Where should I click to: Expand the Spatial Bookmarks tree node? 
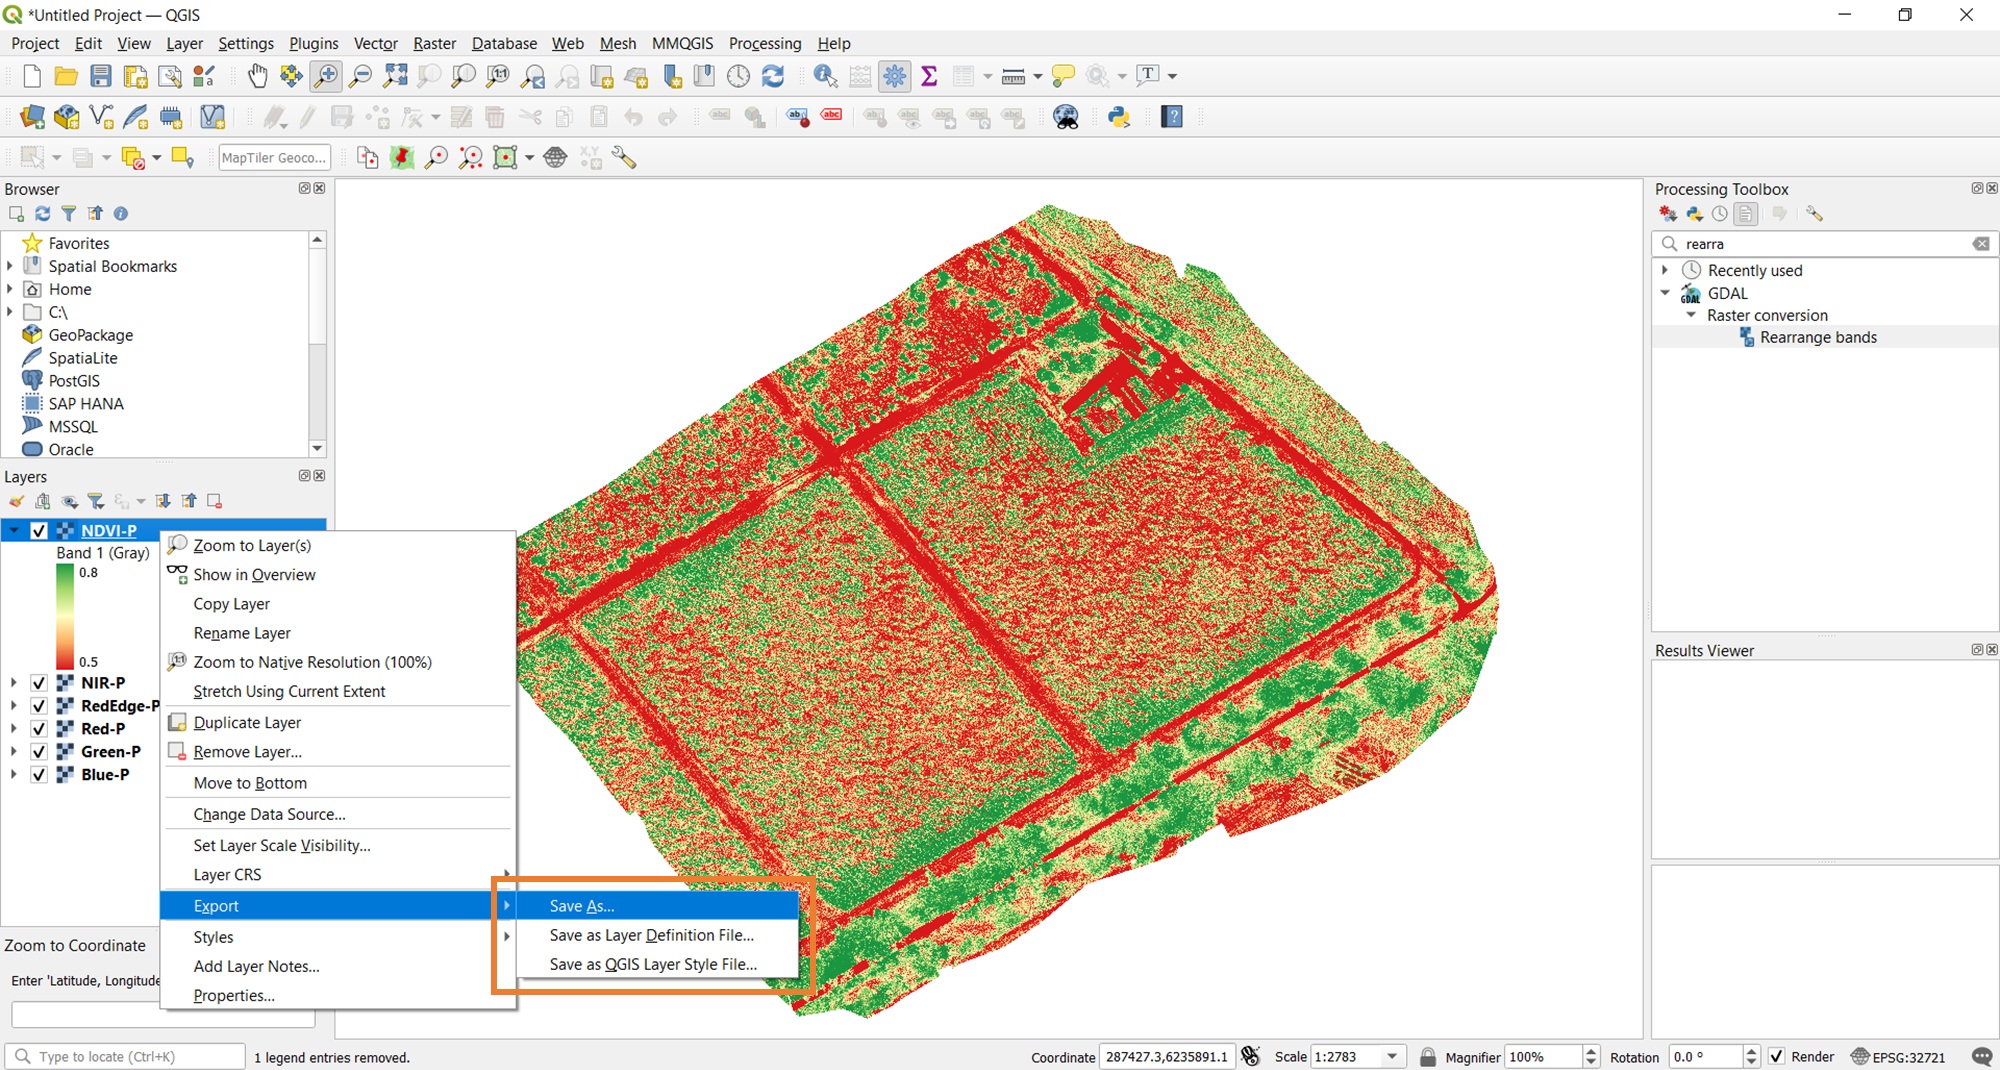point(10,266)
